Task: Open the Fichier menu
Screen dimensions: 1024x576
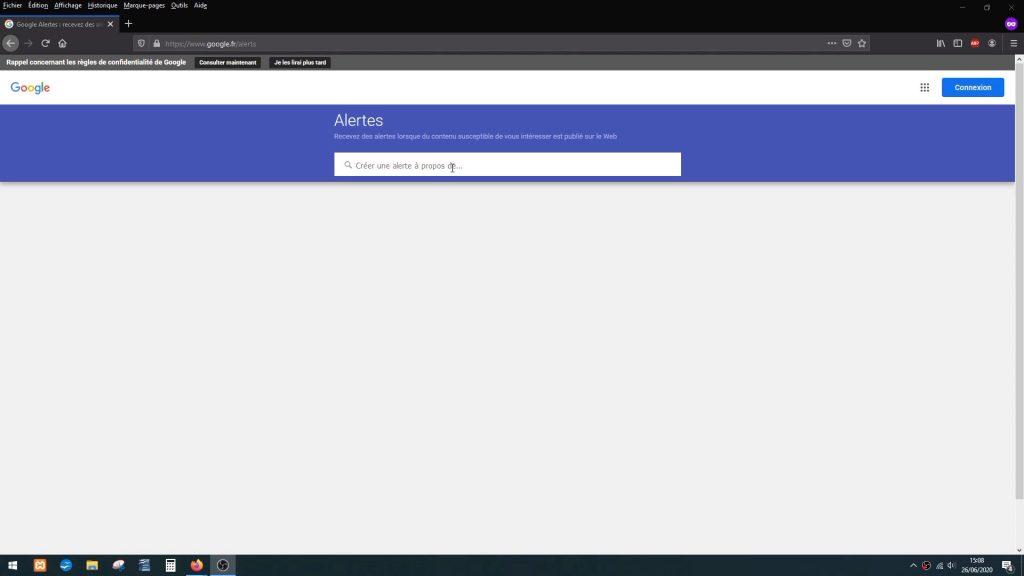Action: [x=12, y=5]
